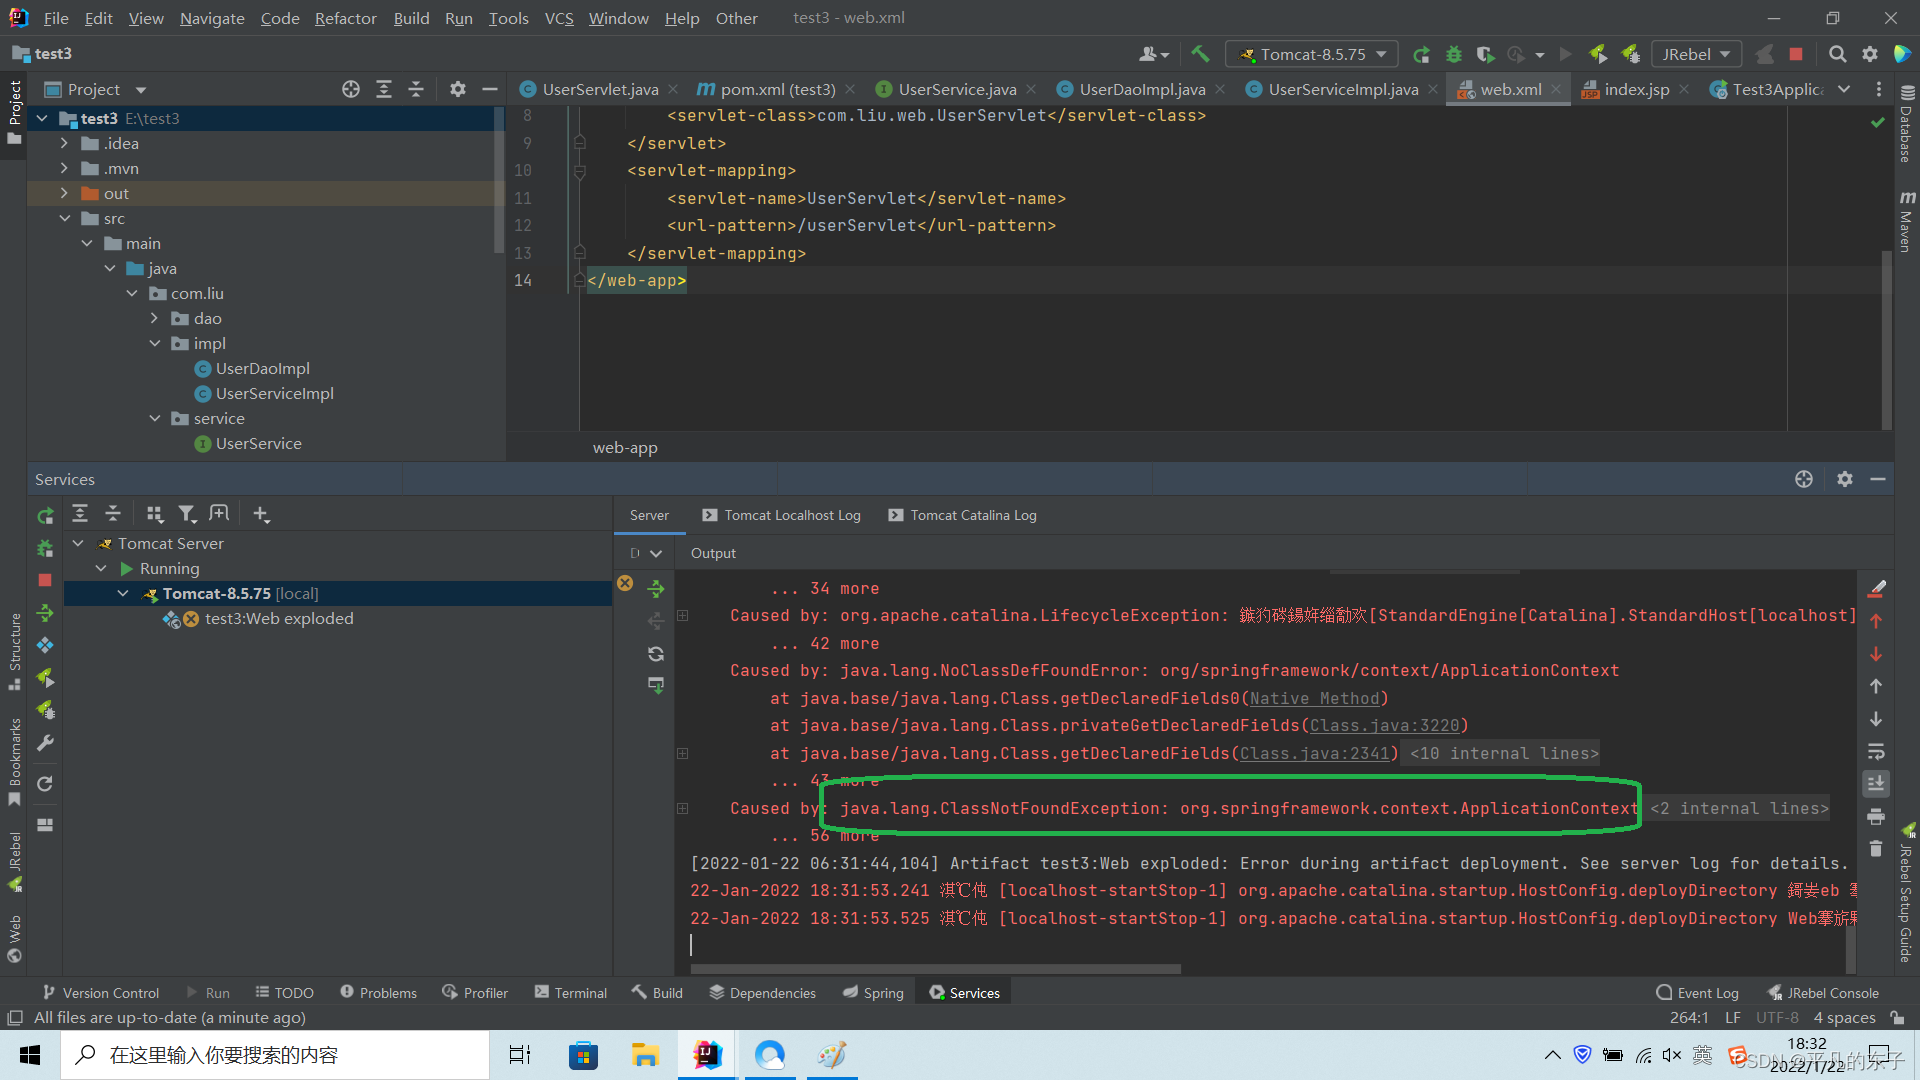Open IDE settings gear in top toolbar
Screen dimensions: 1920x1080
(1869, 54)
